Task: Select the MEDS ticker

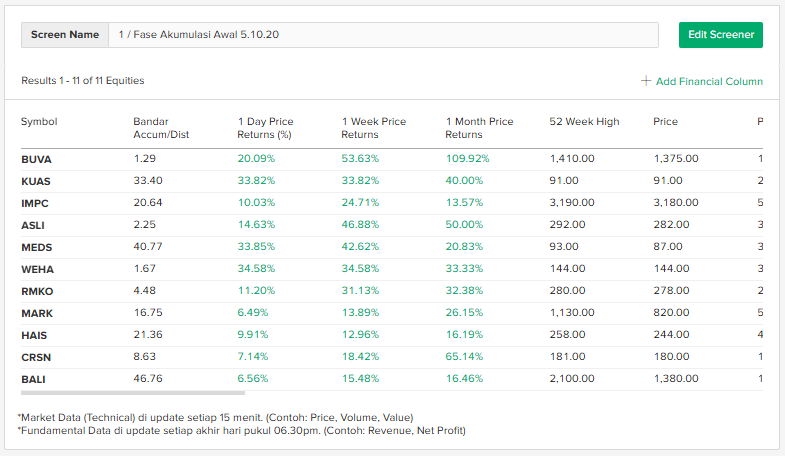Action: pos(36,247)
